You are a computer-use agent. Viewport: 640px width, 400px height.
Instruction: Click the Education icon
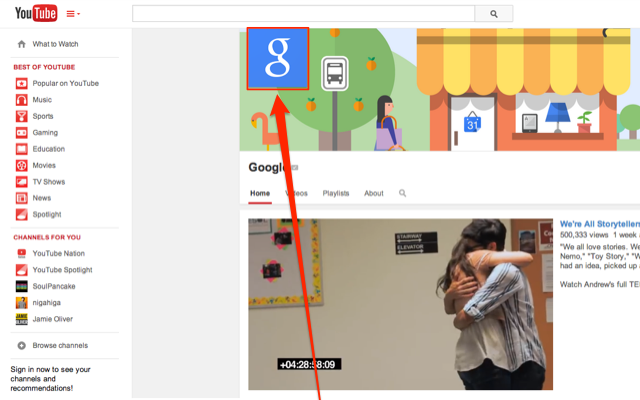click(x=22, y=149)
